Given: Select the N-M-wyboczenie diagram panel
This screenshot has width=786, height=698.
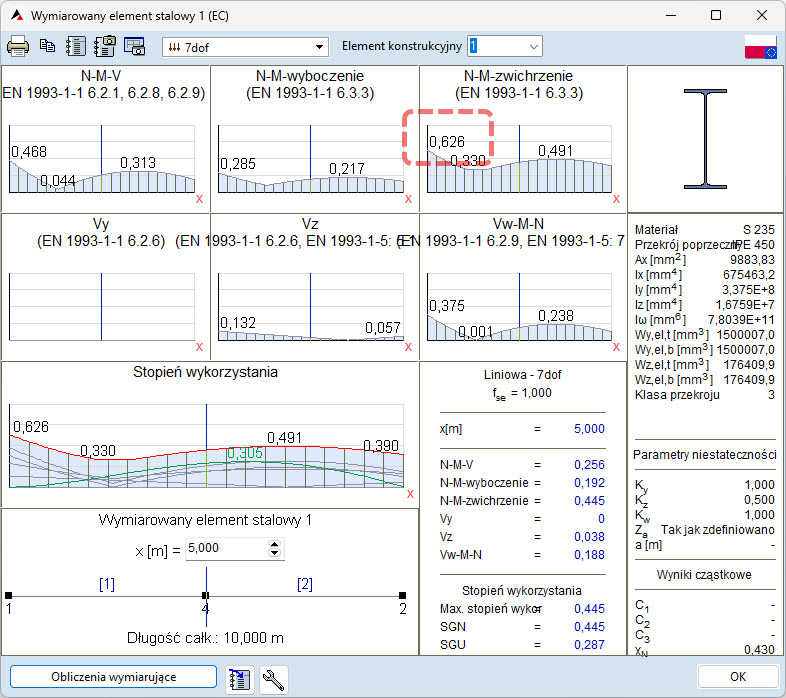Looking at the screenshot, I should pyautogui.click(x=314, y=139).
